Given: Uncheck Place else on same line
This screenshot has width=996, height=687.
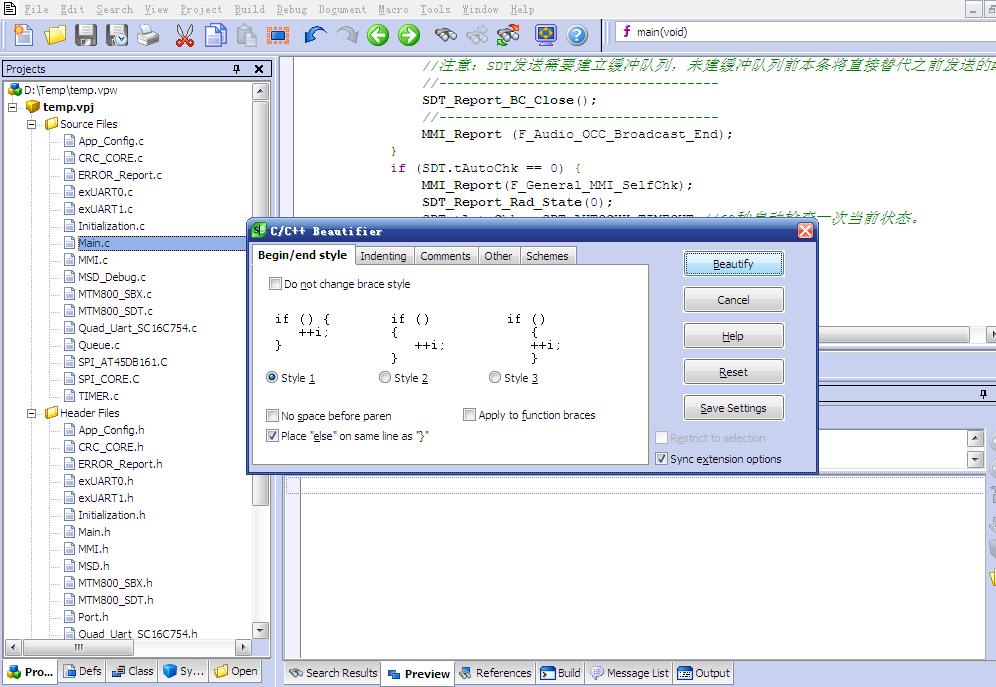Looking at the screenshot, I should (x=272, y=436).
